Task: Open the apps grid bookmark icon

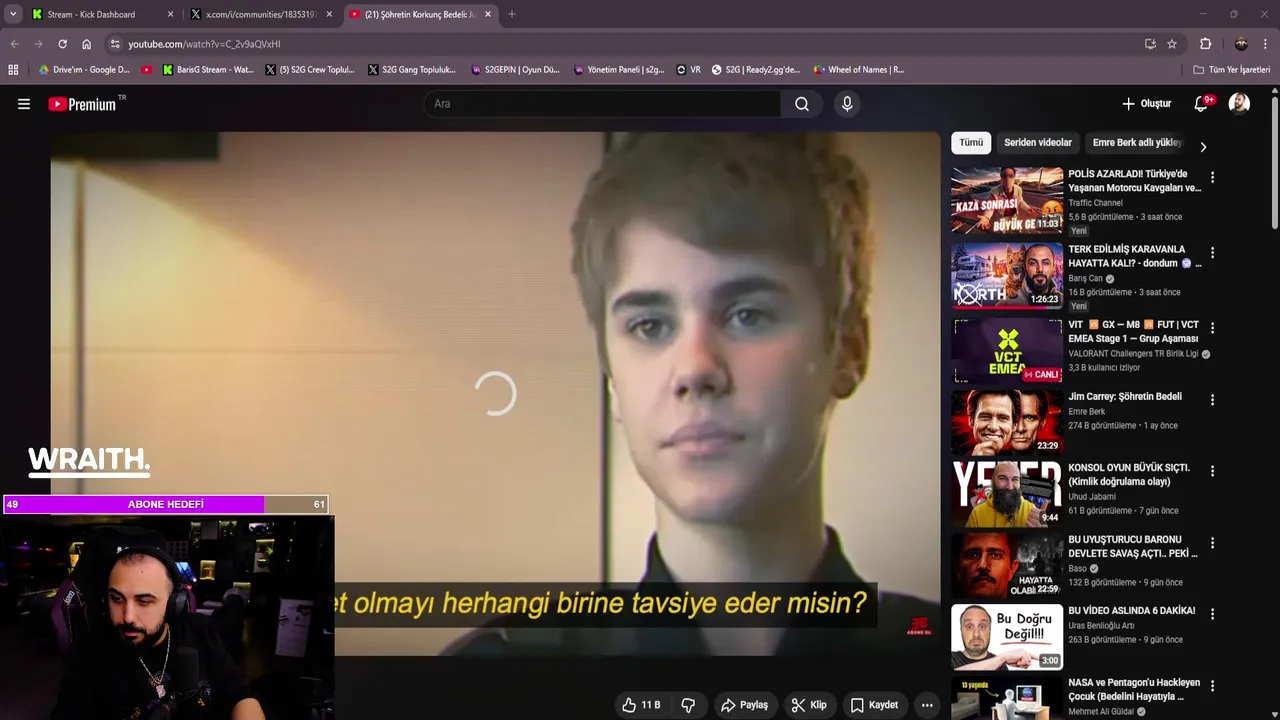Action: click(x=13, y=70)
